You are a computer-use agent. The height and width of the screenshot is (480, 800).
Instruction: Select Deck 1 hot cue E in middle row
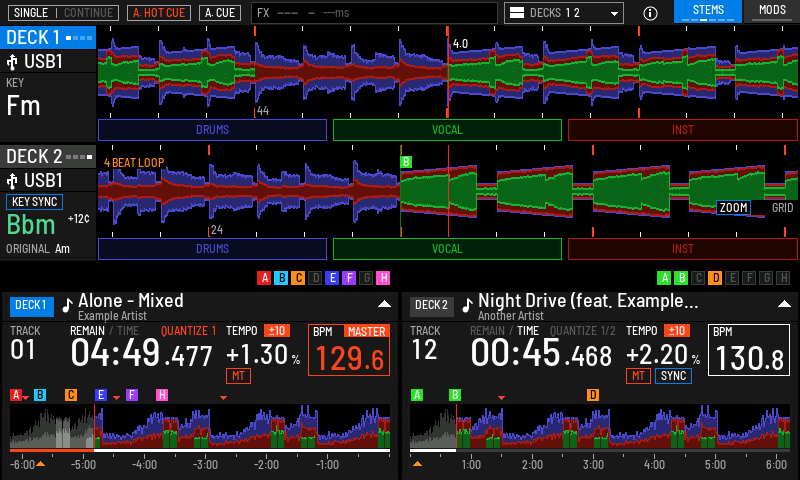pyautogui.click(x=332, y=278)
